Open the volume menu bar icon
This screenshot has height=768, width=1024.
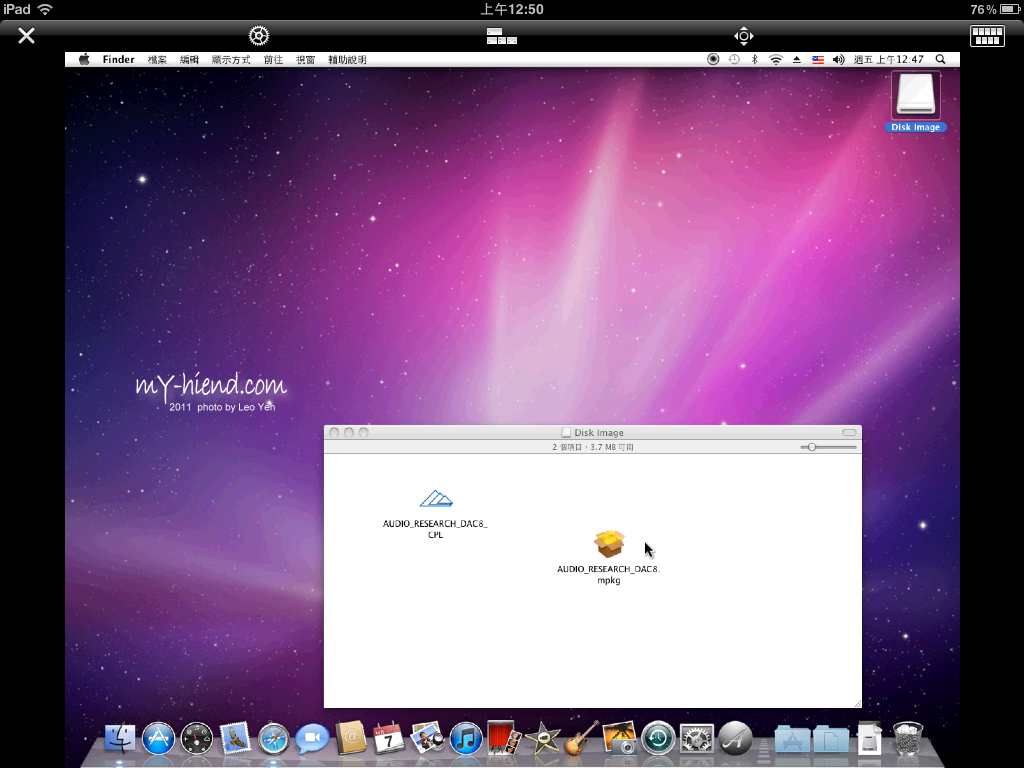click(839, 59)
